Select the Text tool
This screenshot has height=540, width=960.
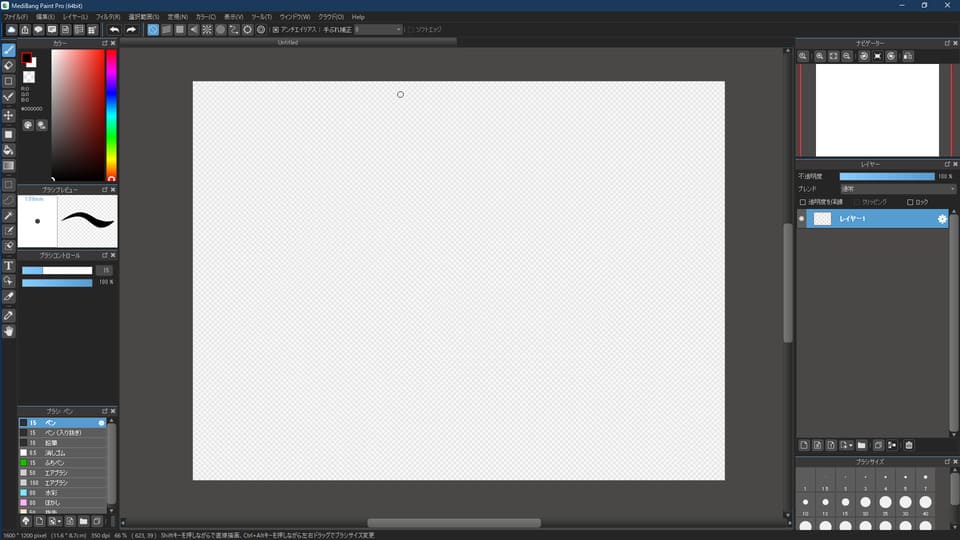(x=9, y=265)
